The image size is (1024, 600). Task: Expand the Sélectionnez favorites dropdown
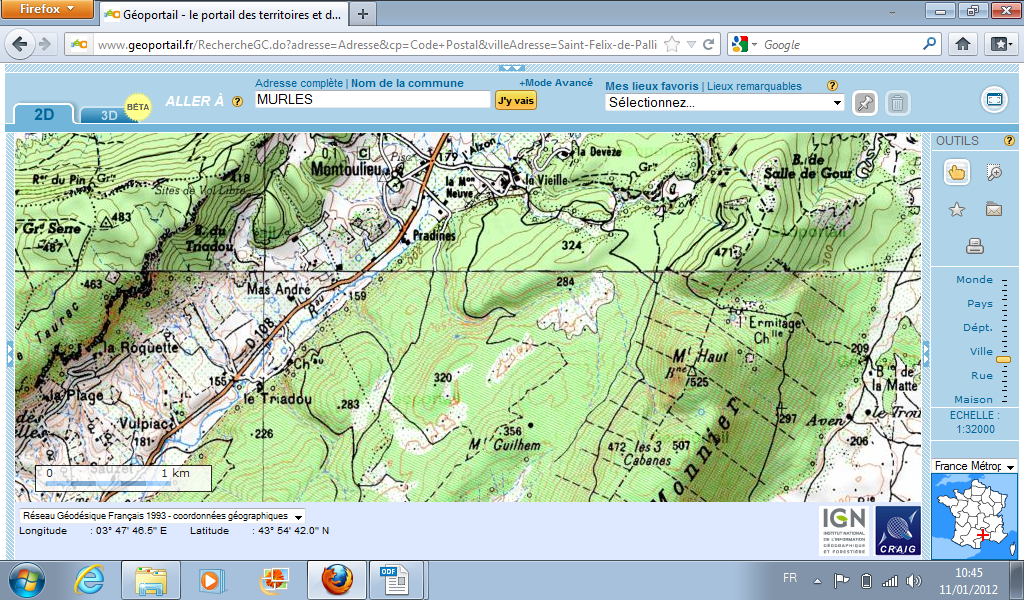(x=837, y=103)
